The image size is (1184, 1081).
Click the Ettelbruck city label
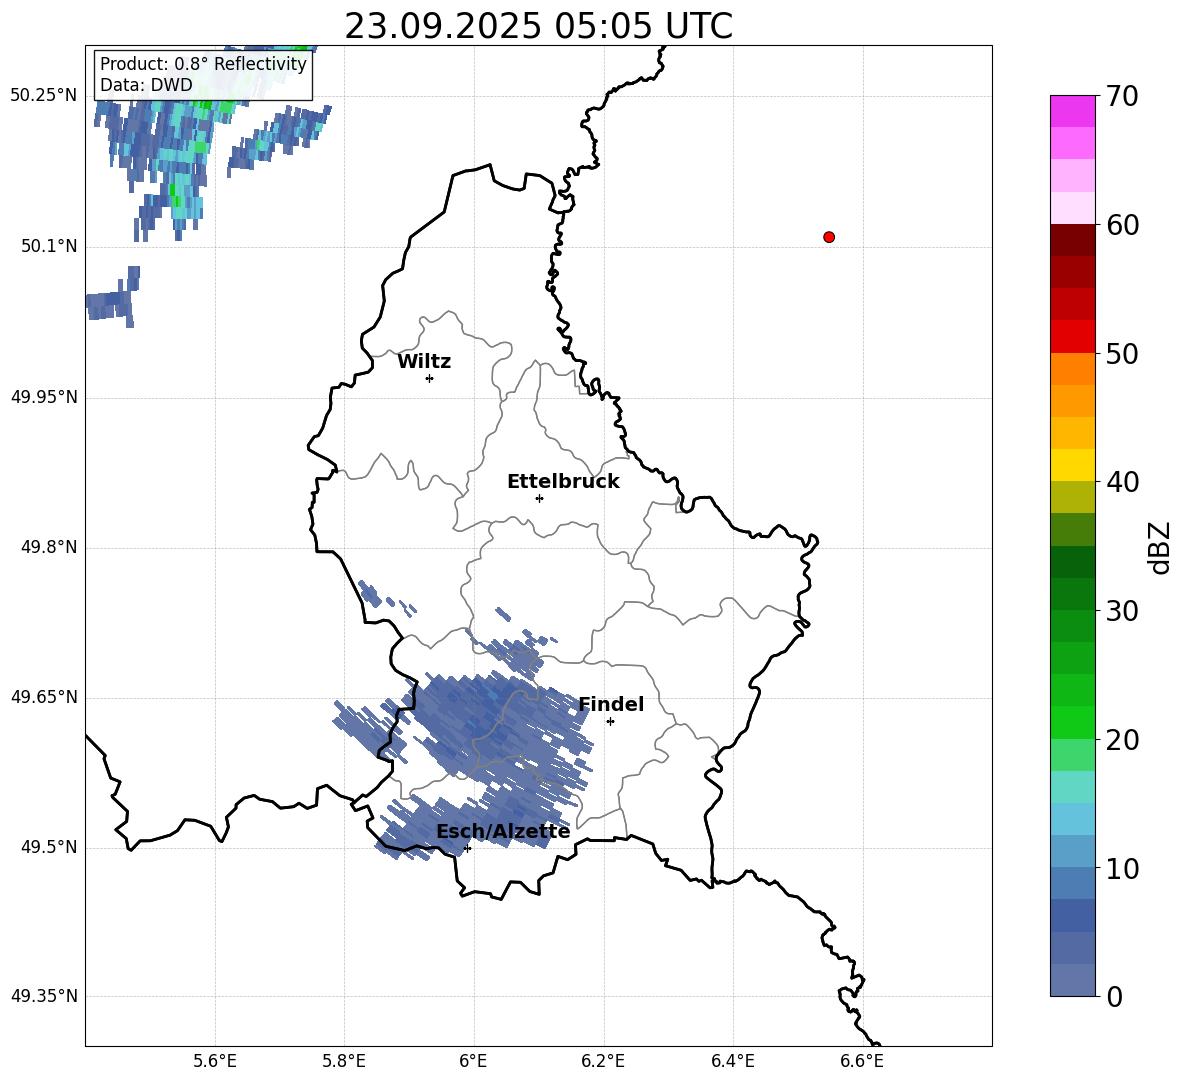563,482
